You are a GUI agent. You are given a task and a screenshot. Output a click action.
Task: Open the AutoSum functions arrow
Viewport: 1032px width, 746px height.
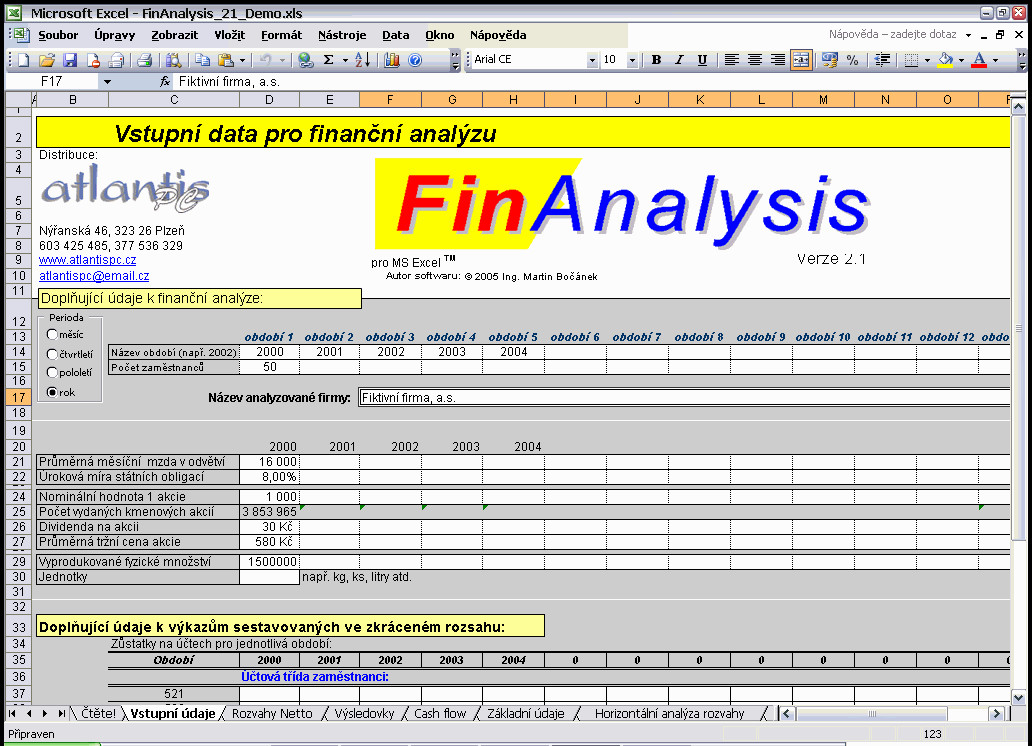pos(345,61)
